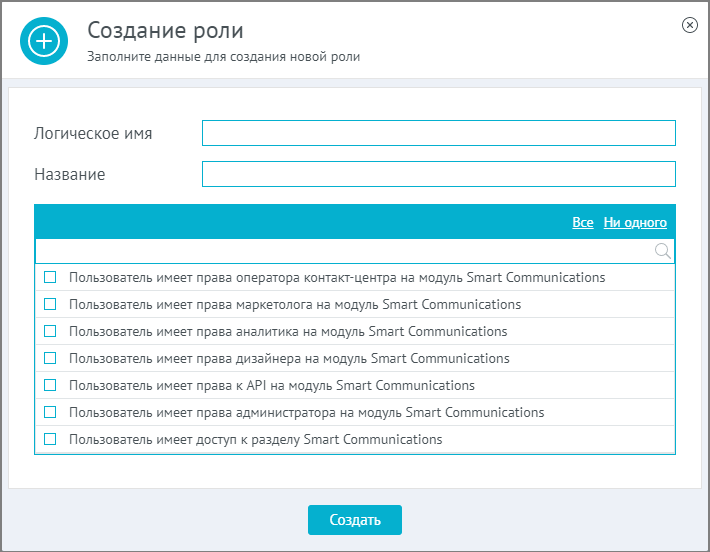Check the администратора rights checkbox

50,412
